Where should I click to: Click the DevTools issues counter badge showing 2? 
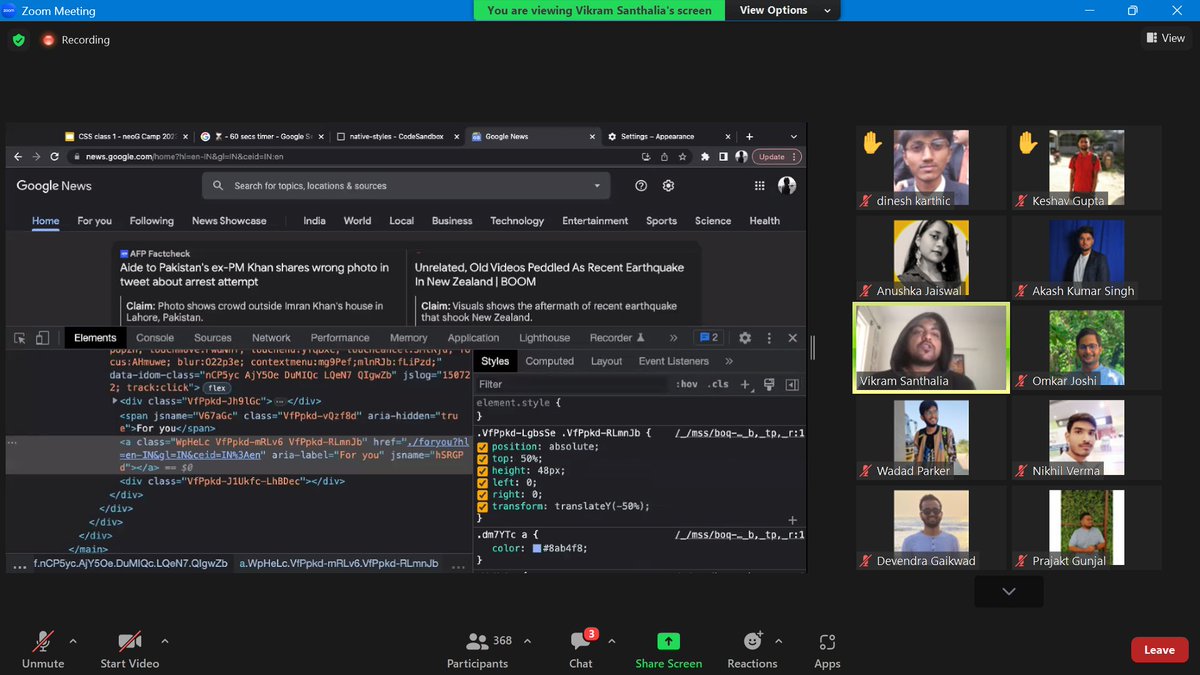[x=709, y=338]
